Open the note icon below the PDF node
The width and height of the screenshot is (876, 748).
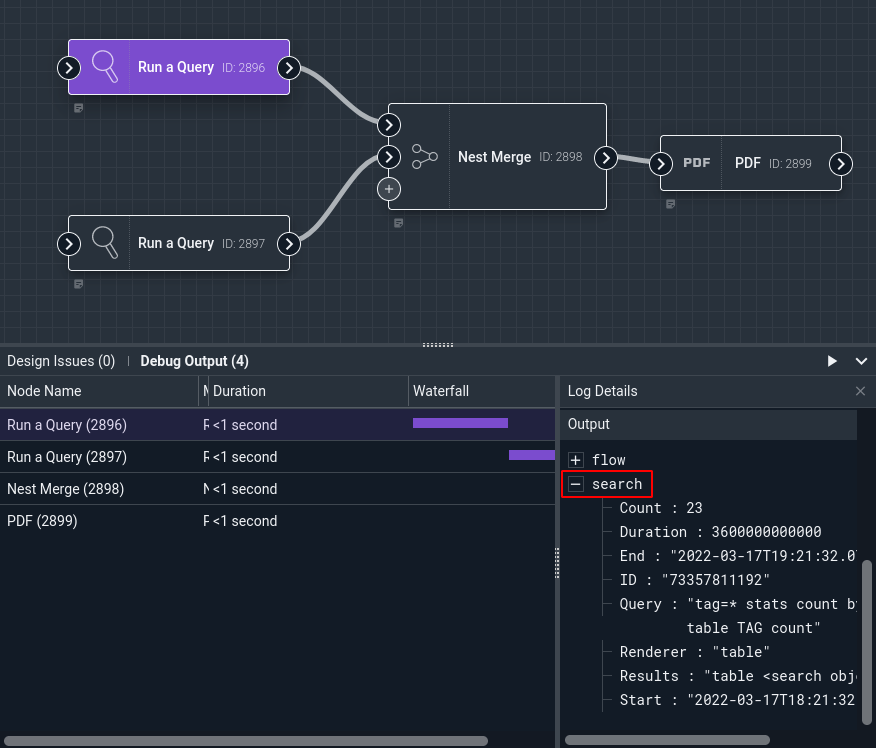670,204
